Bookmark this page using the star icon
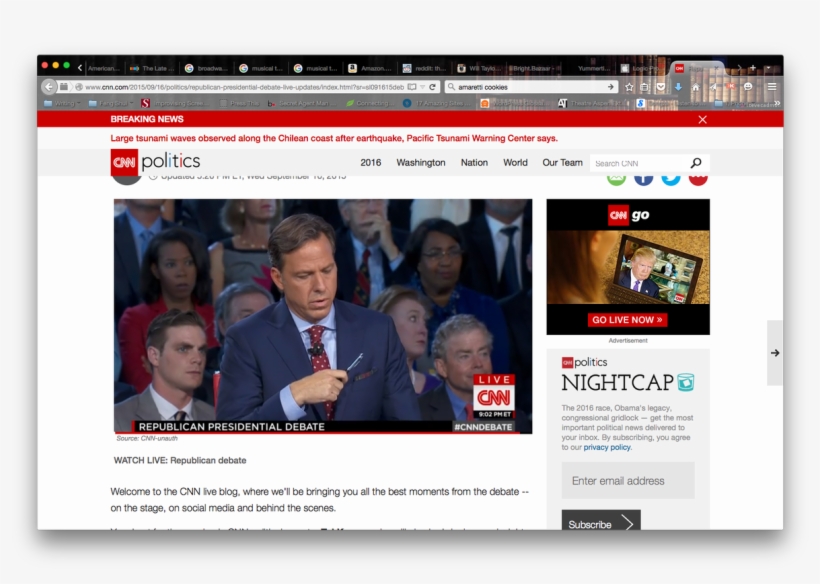 pyautogui.click(x=629, y=87)
